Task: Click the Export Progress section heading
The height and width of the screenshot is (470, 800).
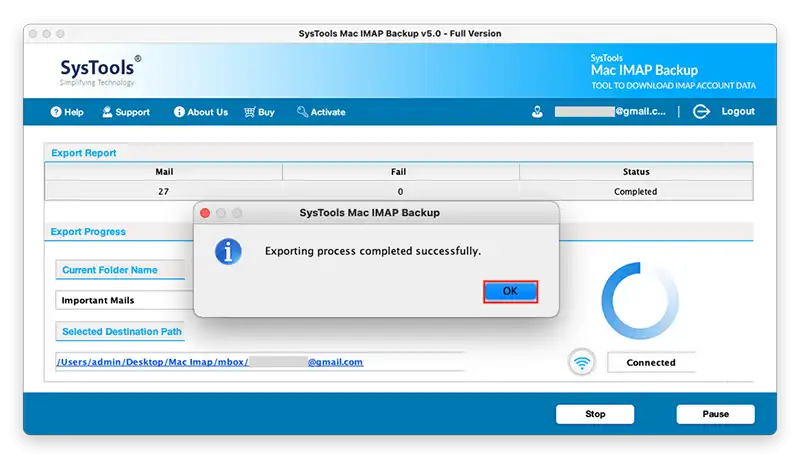Action: pyautogui.click(x=88, y=232)
